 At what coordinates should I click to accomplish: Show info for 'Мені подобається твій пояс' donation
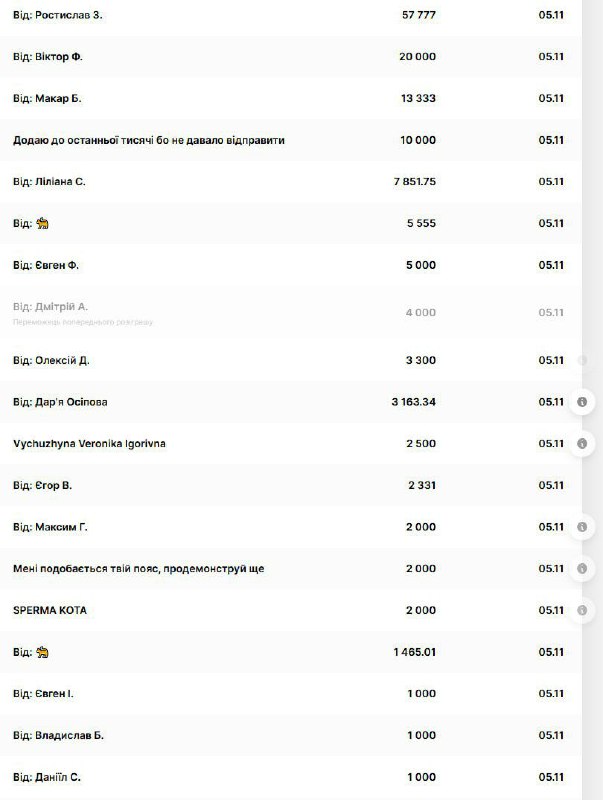click(582, 568)
